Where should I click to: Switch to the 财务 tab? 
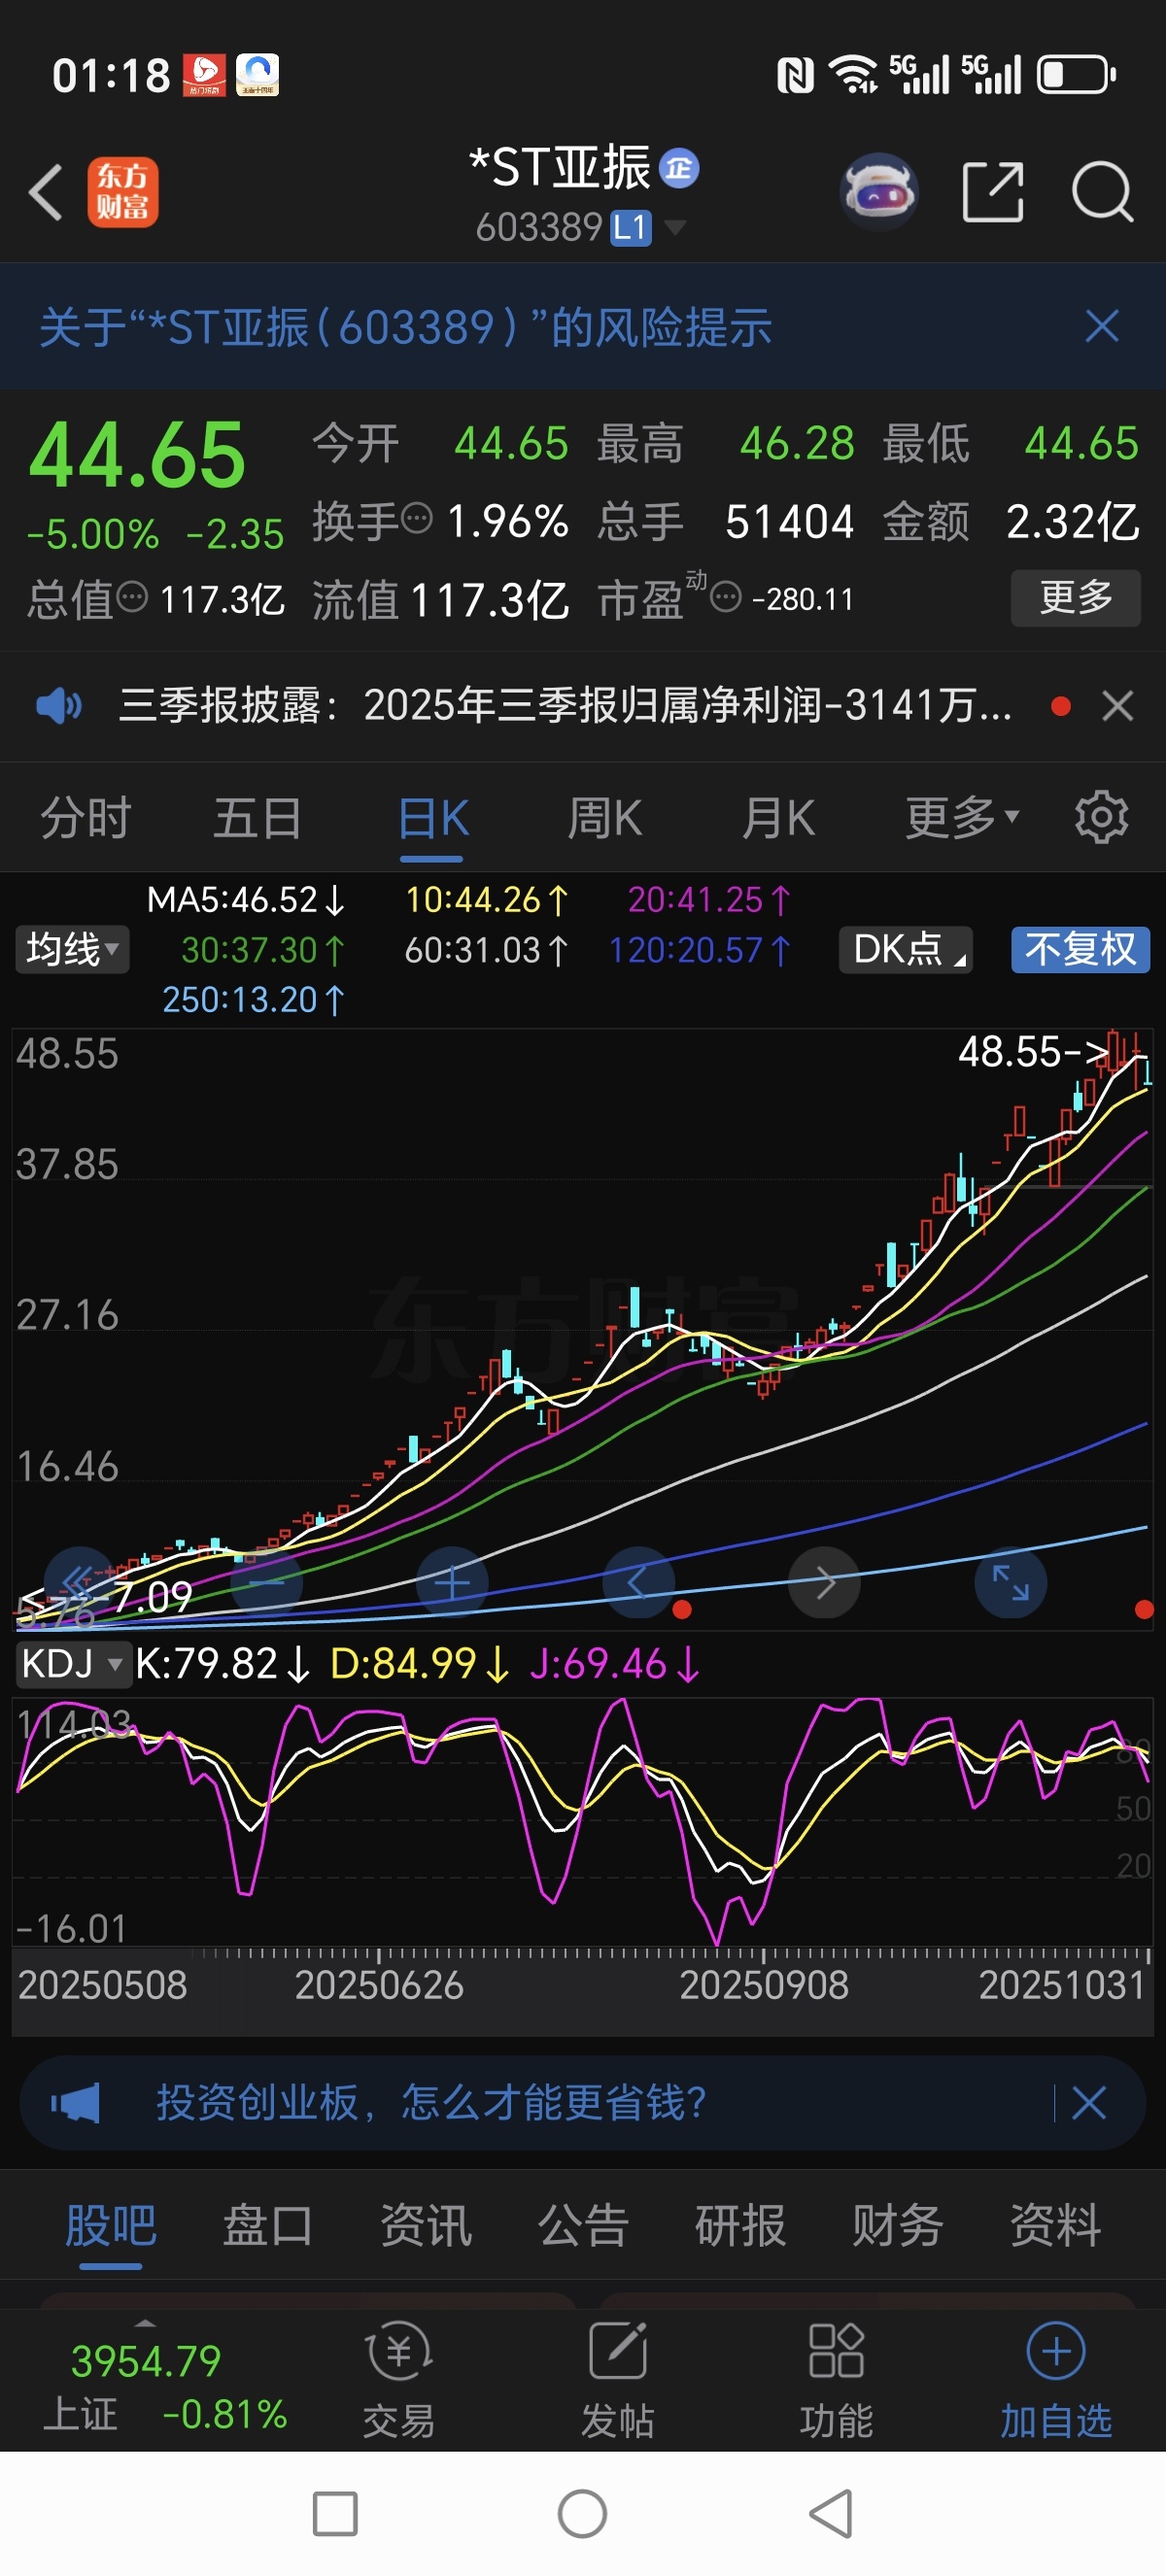(x=898, y=2225)
